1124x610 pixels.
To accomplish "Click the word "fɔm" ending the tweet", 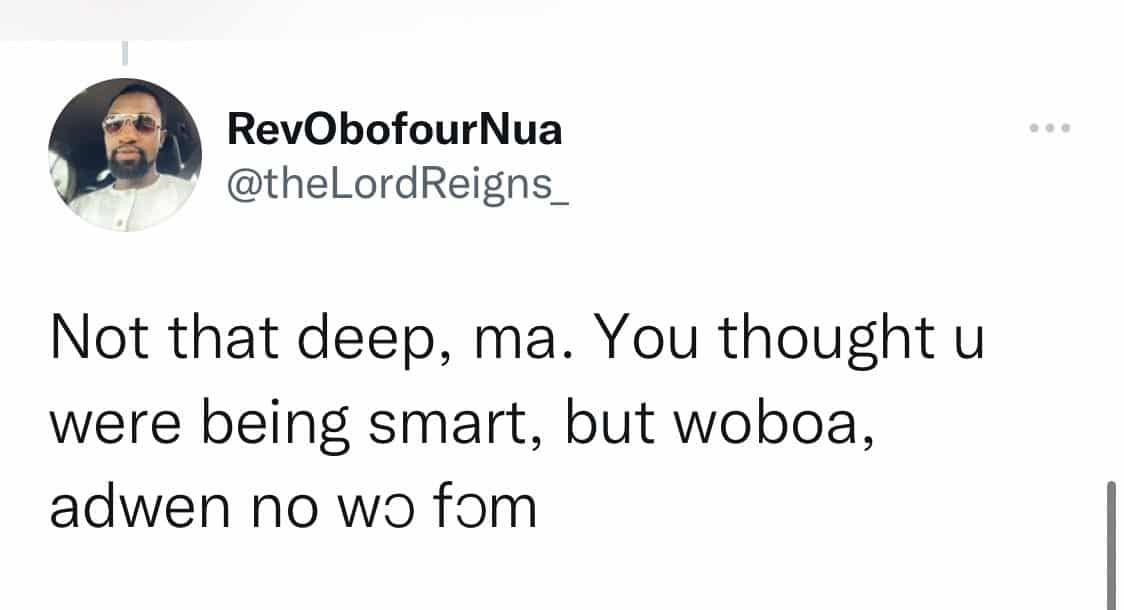I will 485,506.
